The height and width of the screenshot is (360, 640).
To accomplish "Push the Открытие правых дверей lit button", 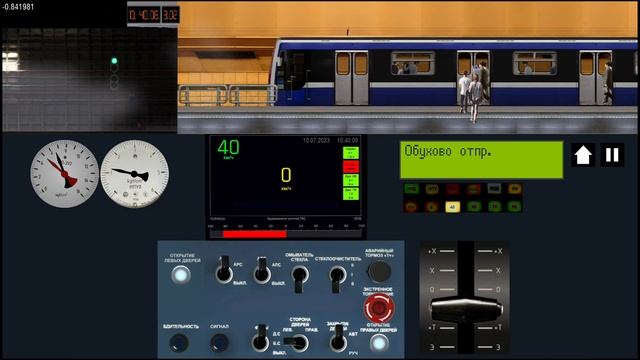I will [x=379, y=343].
